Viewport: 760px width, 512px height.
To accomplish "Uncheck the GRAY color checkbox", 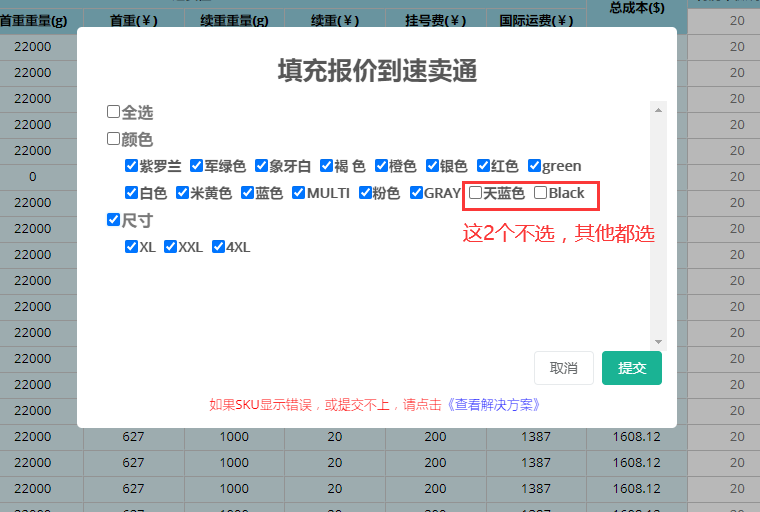I will coord(416,193).
